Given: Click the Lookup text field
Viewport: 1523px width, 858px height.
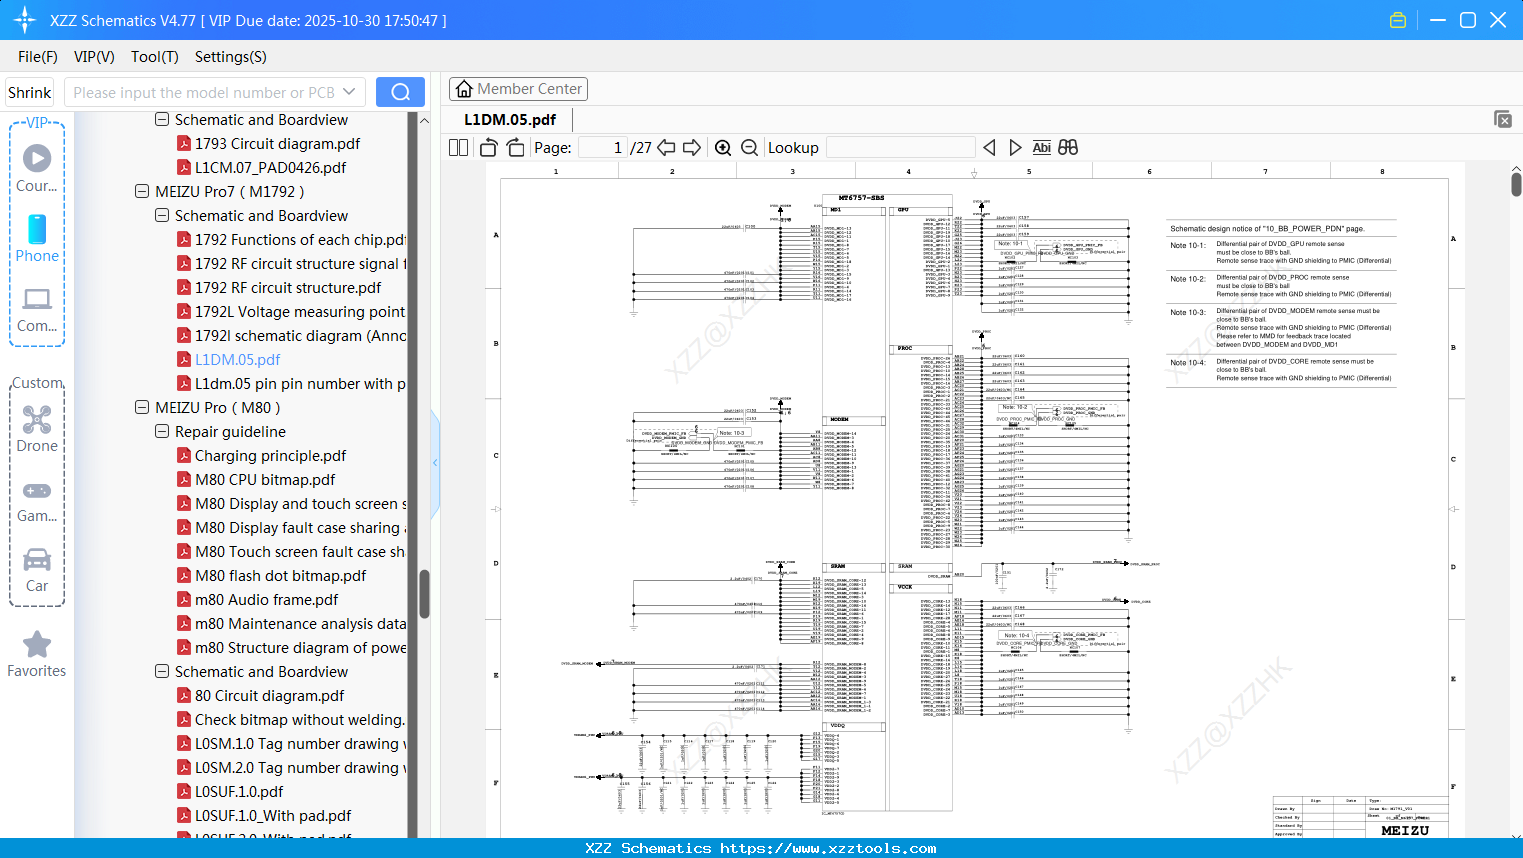Looking at the screenshot, I should pos(901,148).
